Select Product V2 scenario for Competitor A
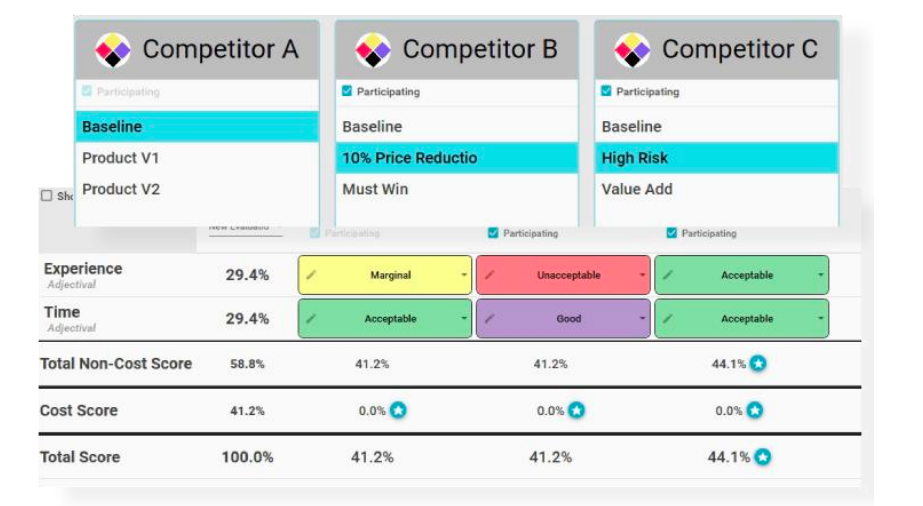The height and width of the screenshot is (506, 923). click(x=121, y=189)
